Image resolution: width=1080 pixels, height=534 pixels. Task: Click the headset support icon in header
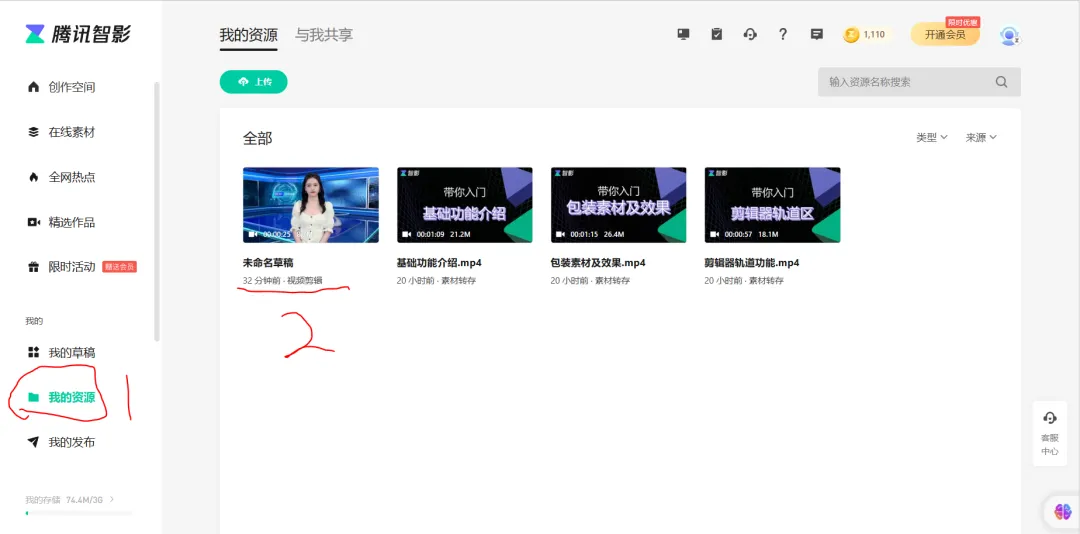750,34
